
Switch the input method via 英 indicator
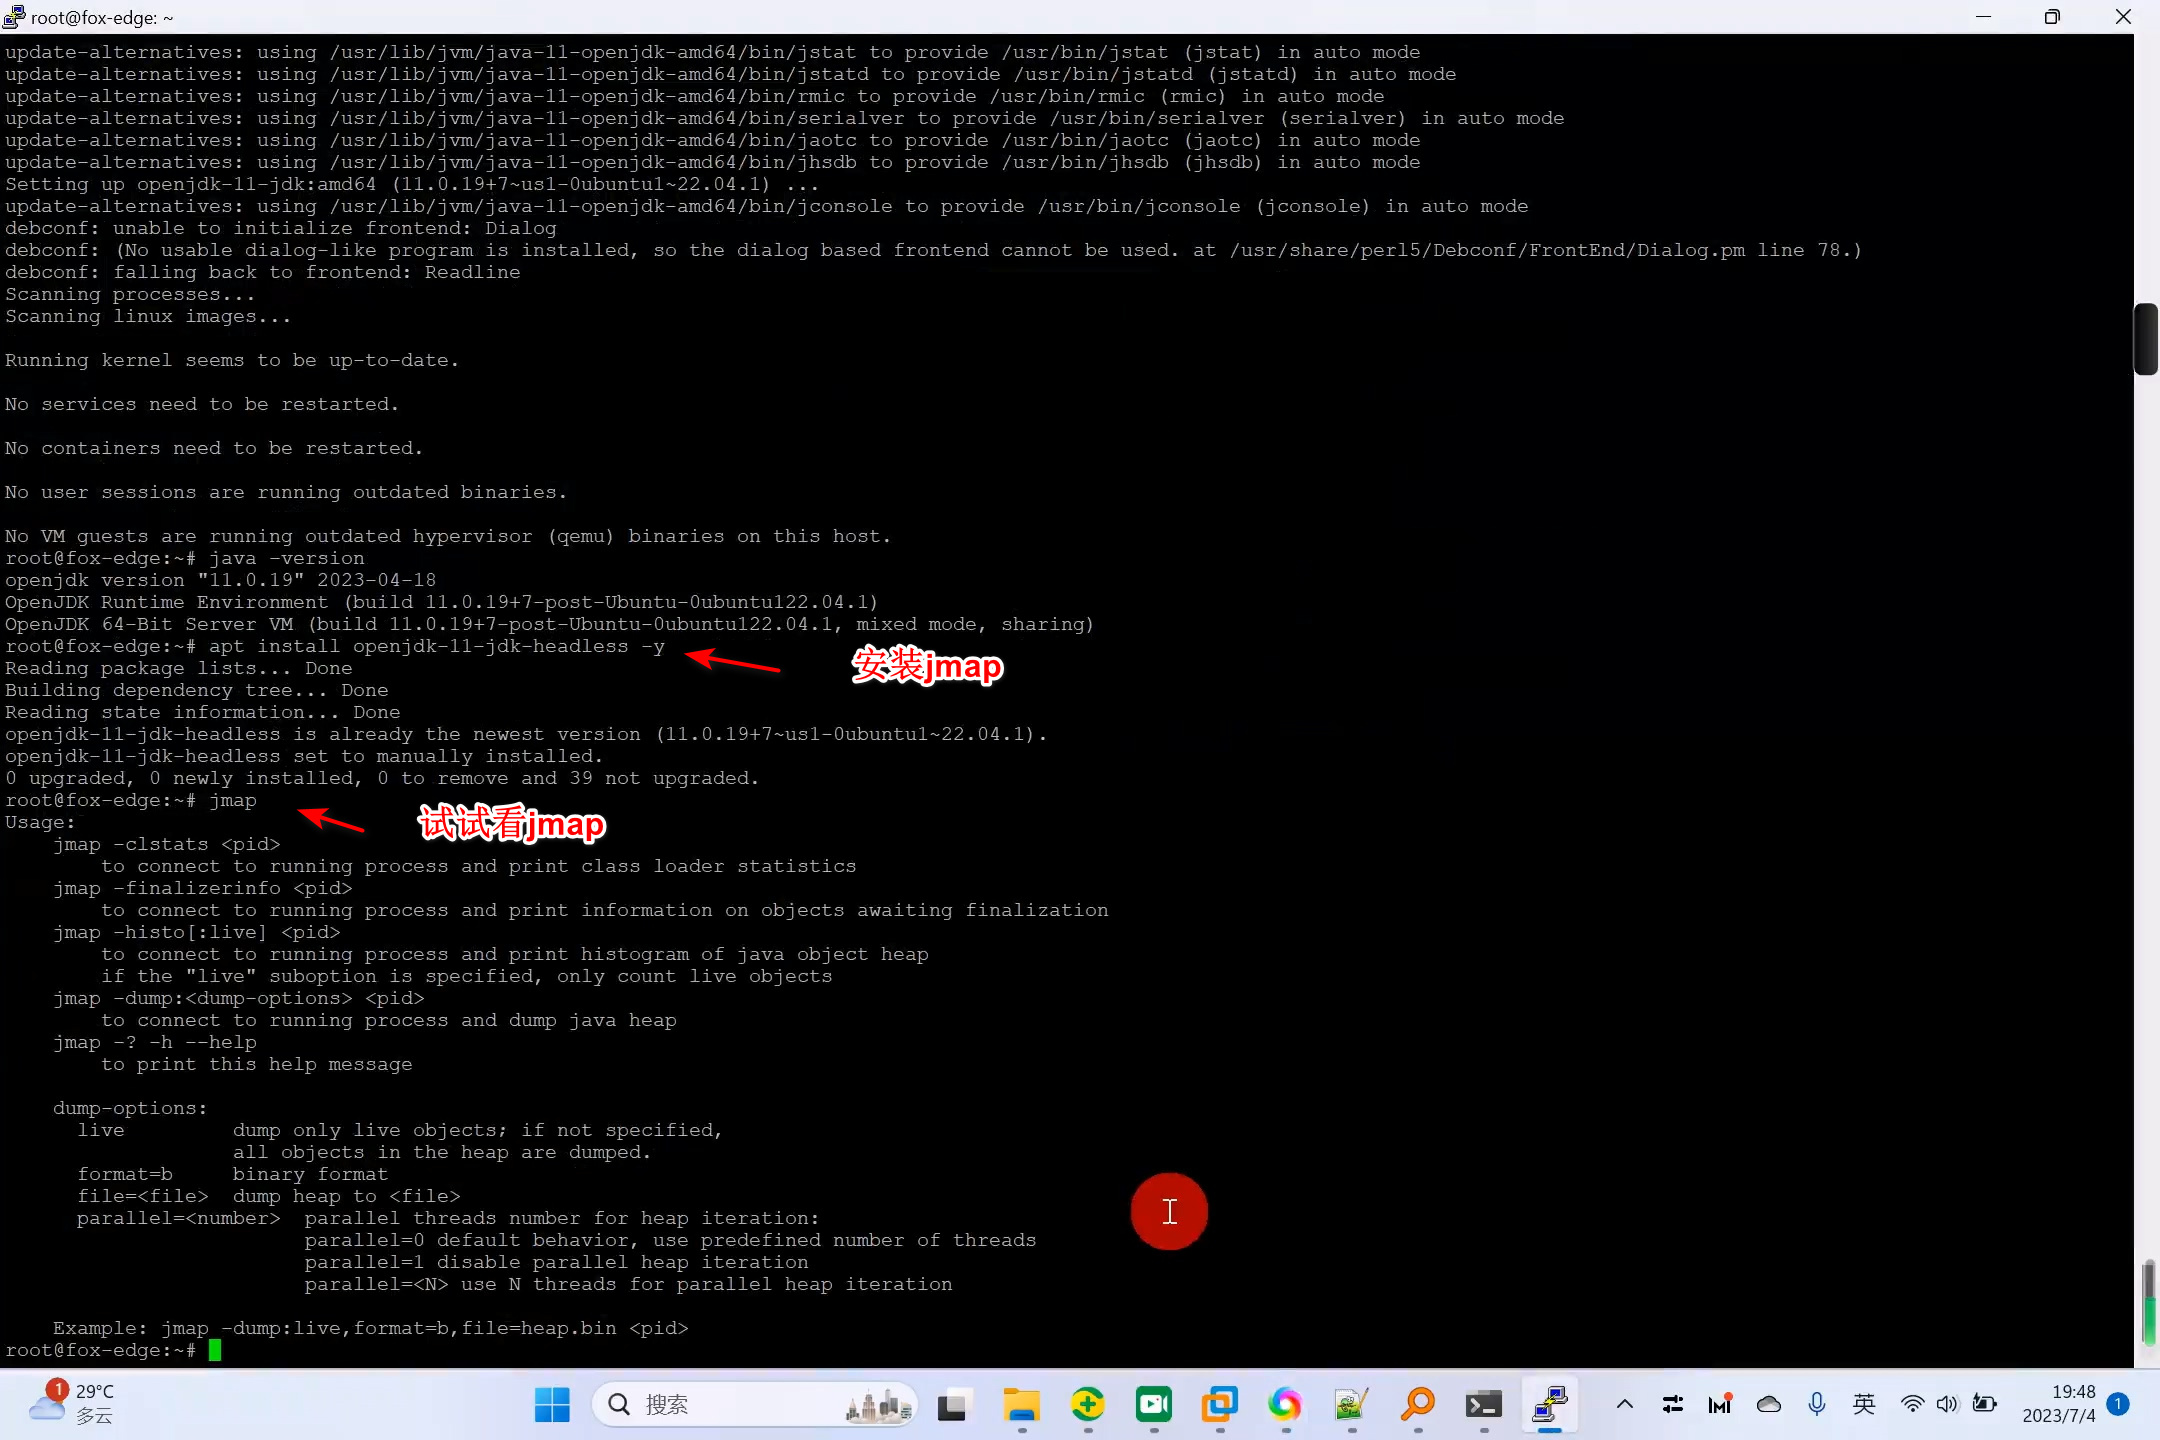pos(1864,1404)
